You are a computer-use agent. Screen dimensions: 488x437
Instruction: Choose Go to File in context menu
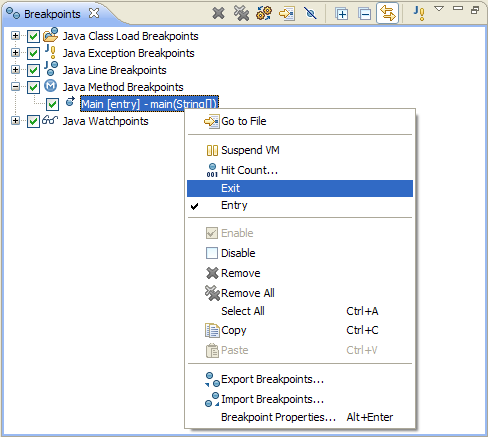coord(300,121)
